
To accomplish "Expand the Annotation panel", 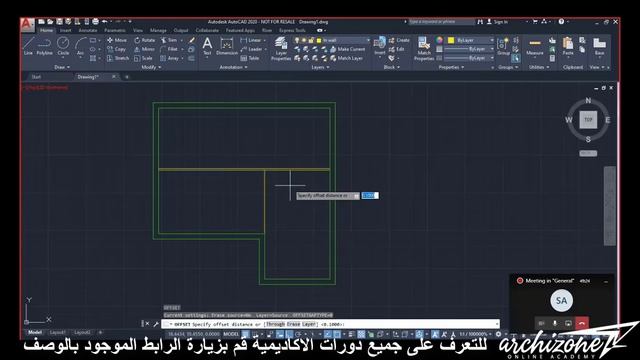I will [233, 67].
